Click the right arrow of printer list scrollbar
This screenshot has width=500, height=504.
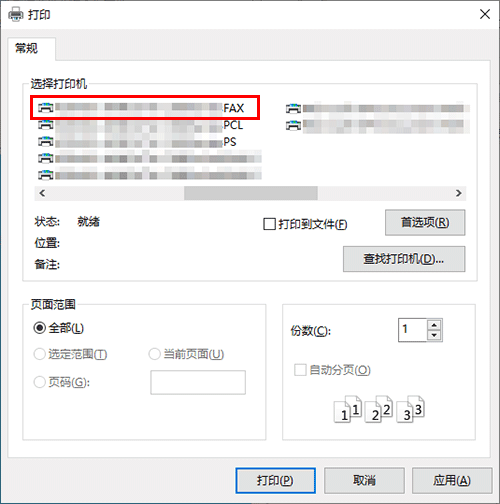(x=459, y=193)
